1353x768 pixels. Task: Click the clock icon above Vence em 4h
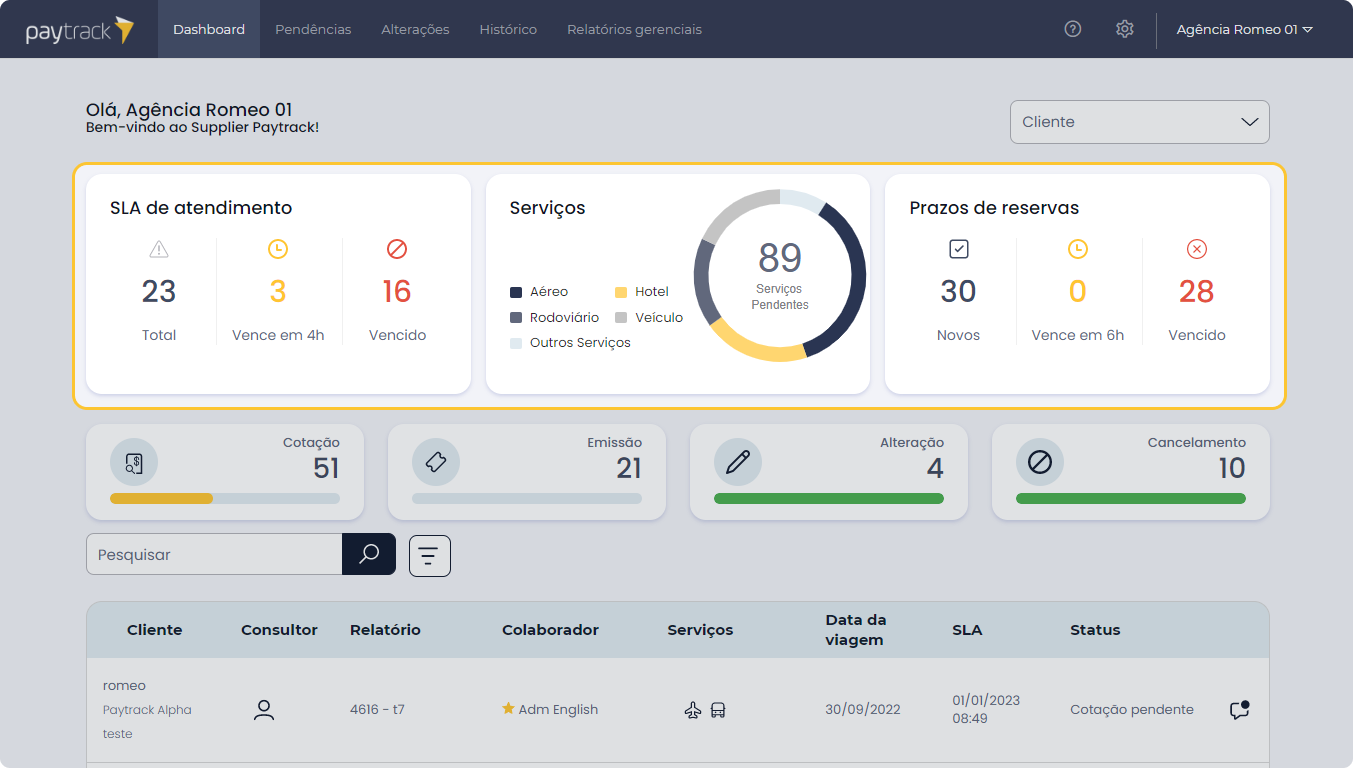point(278,249)
